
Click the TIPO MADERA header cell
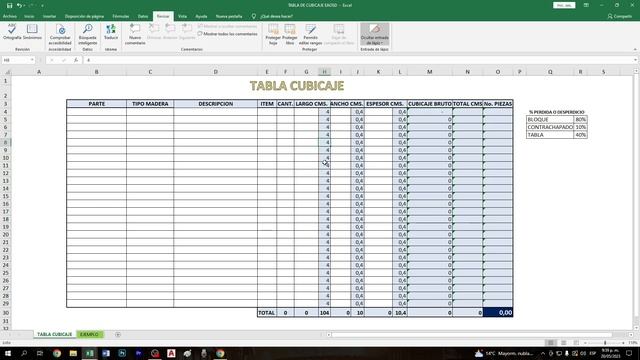(150, 104)
